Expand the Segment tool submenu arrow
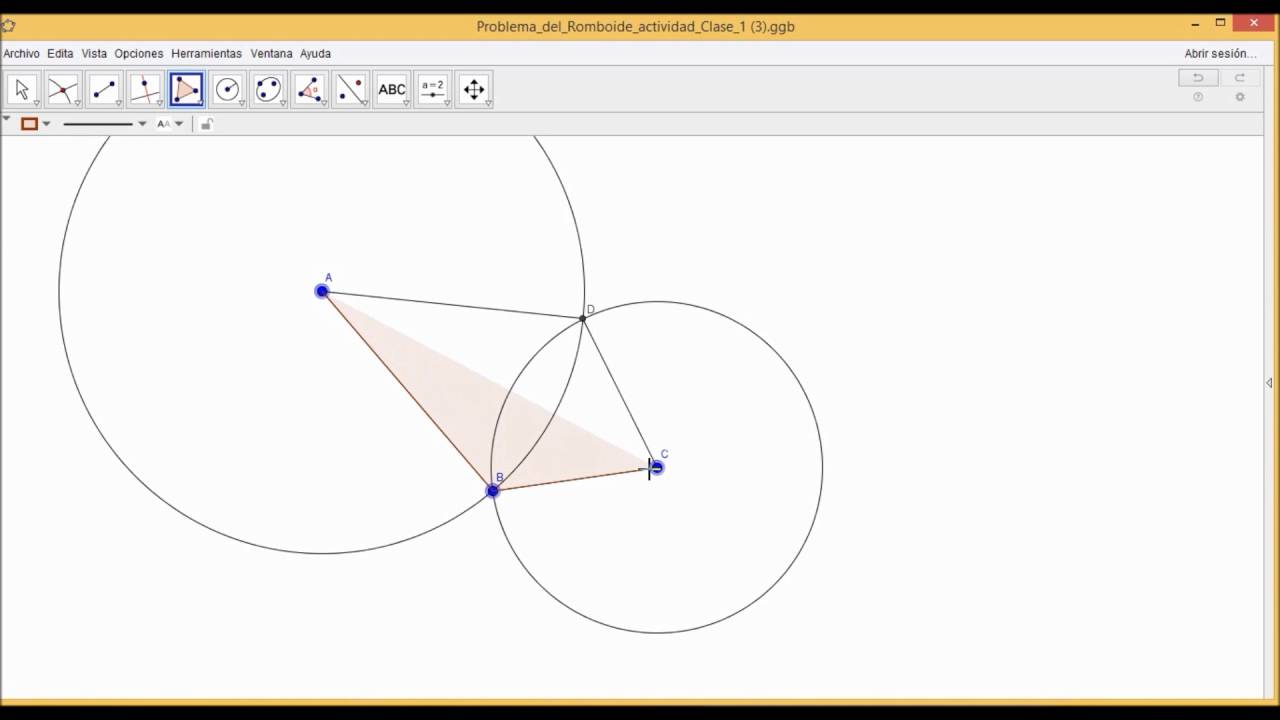Image resolution: width=1280 pixels, height=720 pixels. pos(118,103)
